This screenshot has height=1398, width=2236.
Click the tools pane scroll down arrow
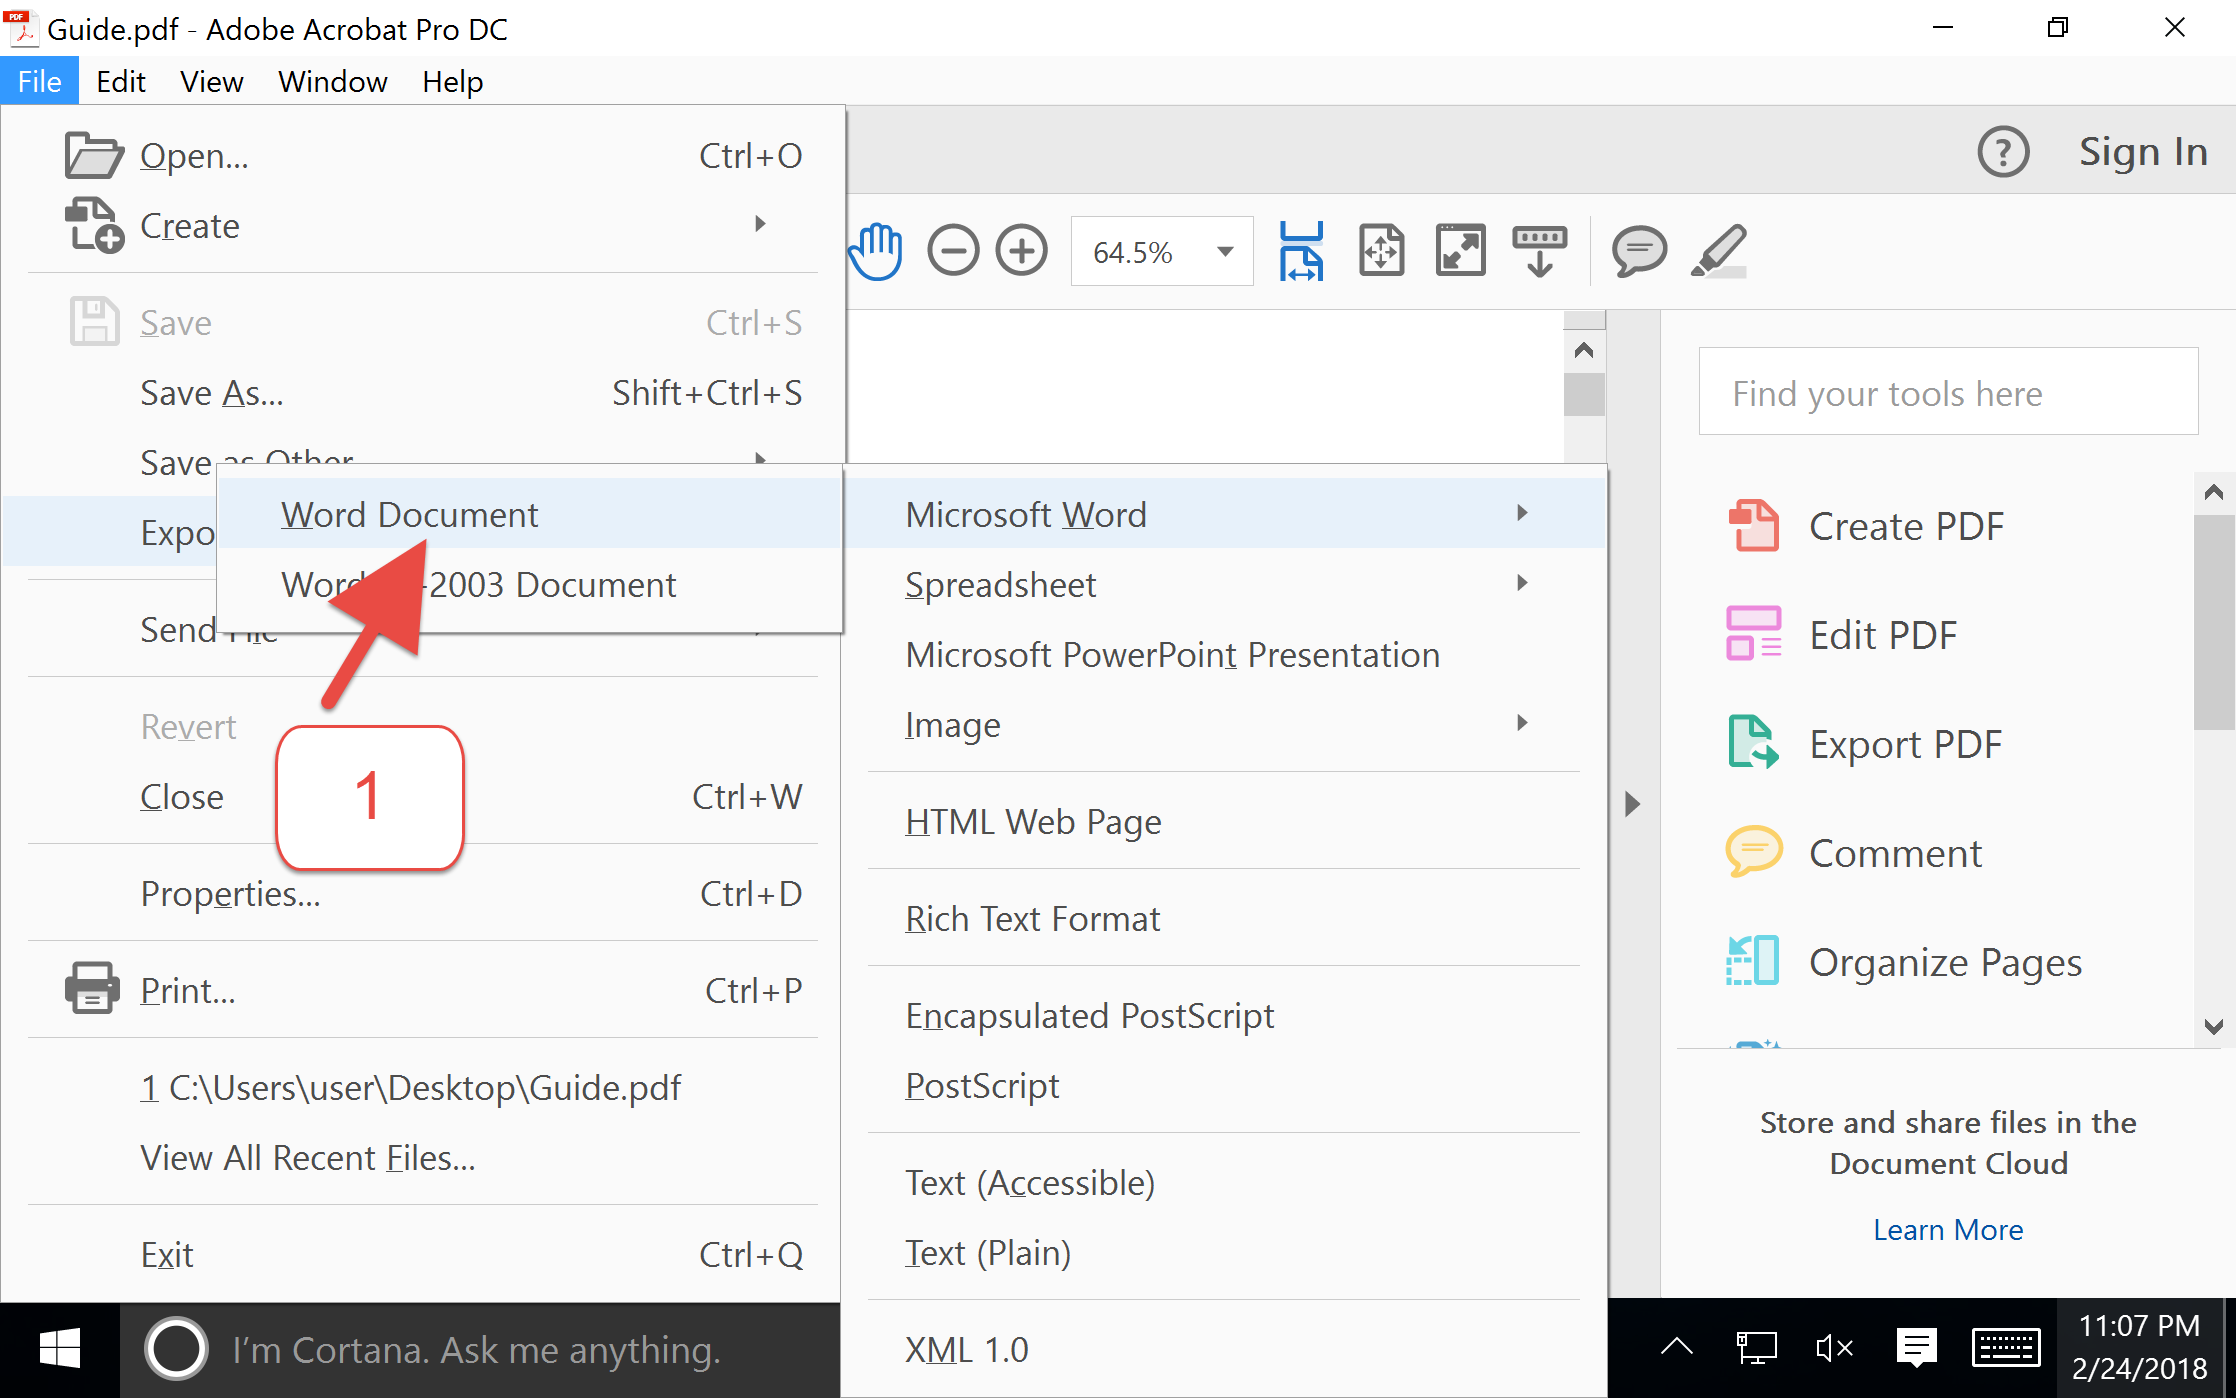click(x=2213, y=1027)
